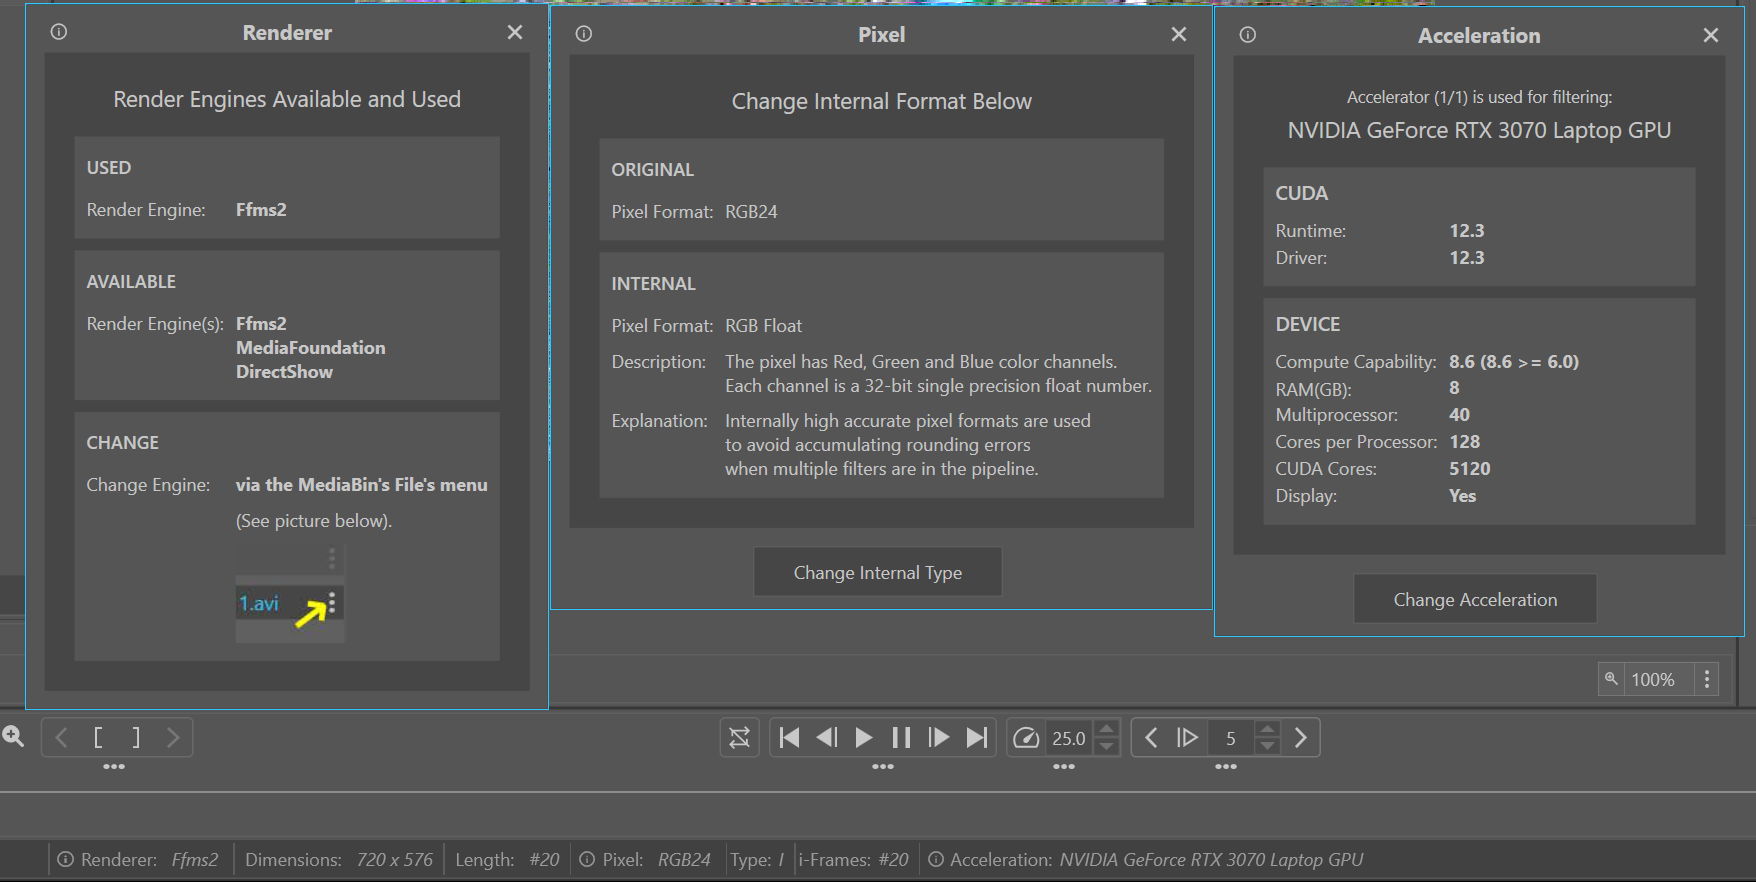Play the video in reverse
Viewport: 1756px width, 882px height.
click(x=827, y=738)
